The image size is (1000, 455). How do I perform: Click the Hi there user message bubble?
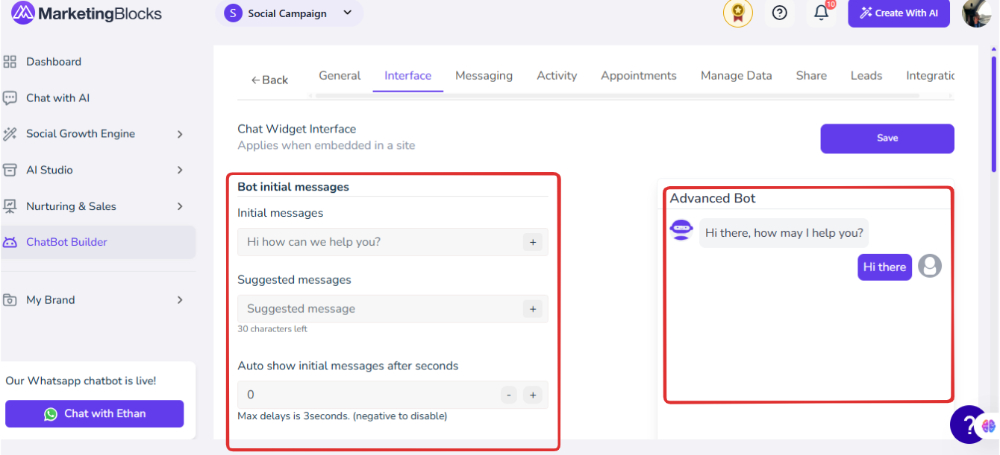click(x=885, y=267)
